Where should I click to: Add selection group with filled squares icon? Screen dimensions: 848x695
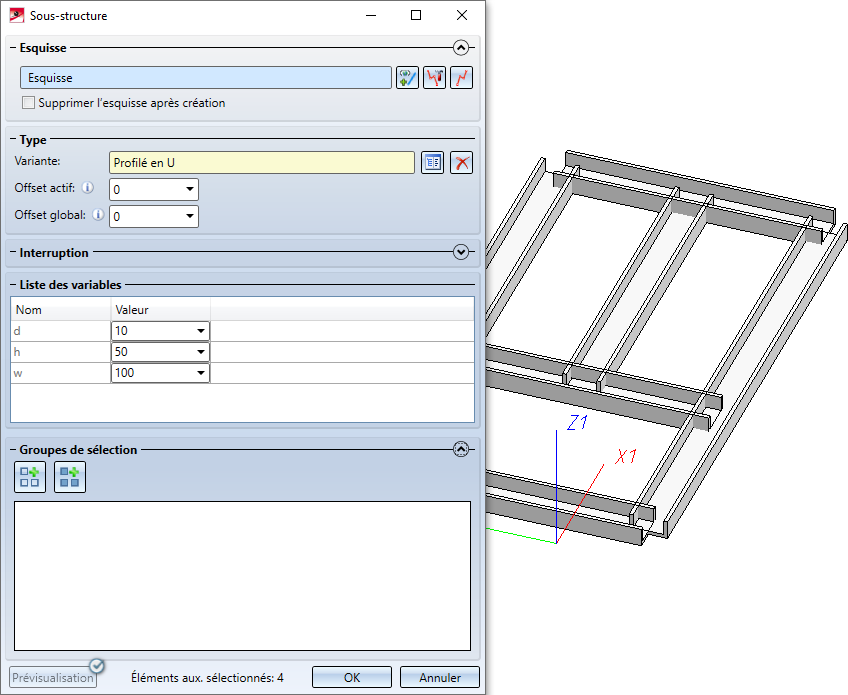[x=70, y=477]
